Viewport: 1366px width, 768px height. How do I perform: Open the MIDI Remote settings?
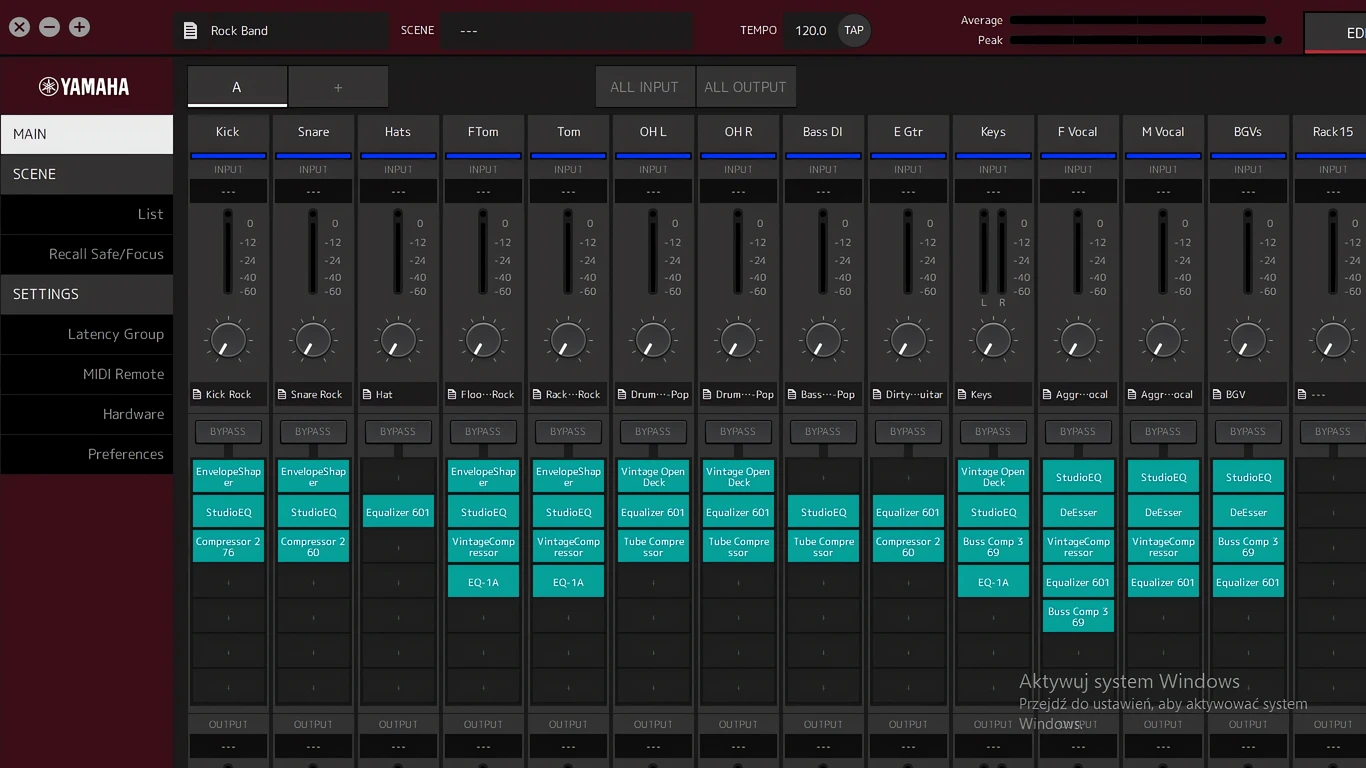pos(87,374)
